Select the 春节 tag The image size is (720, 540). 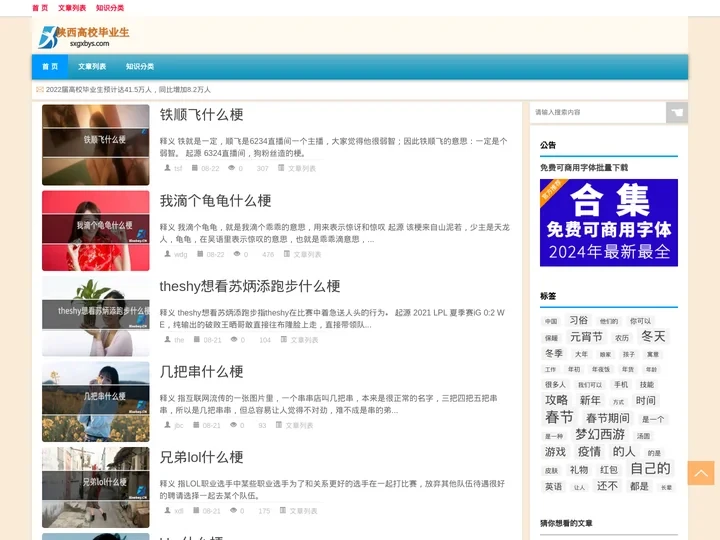coord(559,417)
